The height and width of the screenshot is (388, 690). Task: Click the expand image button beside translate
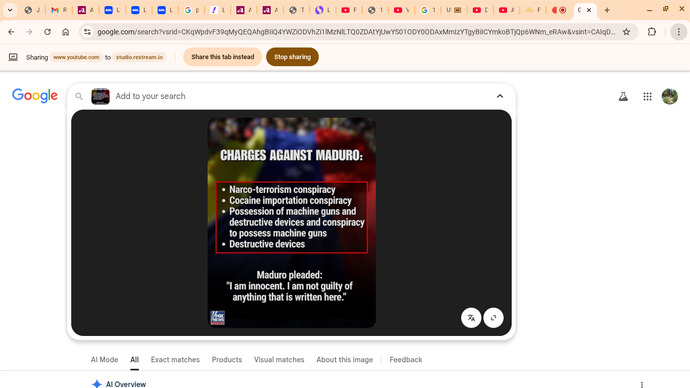click(x=493, y=318)
